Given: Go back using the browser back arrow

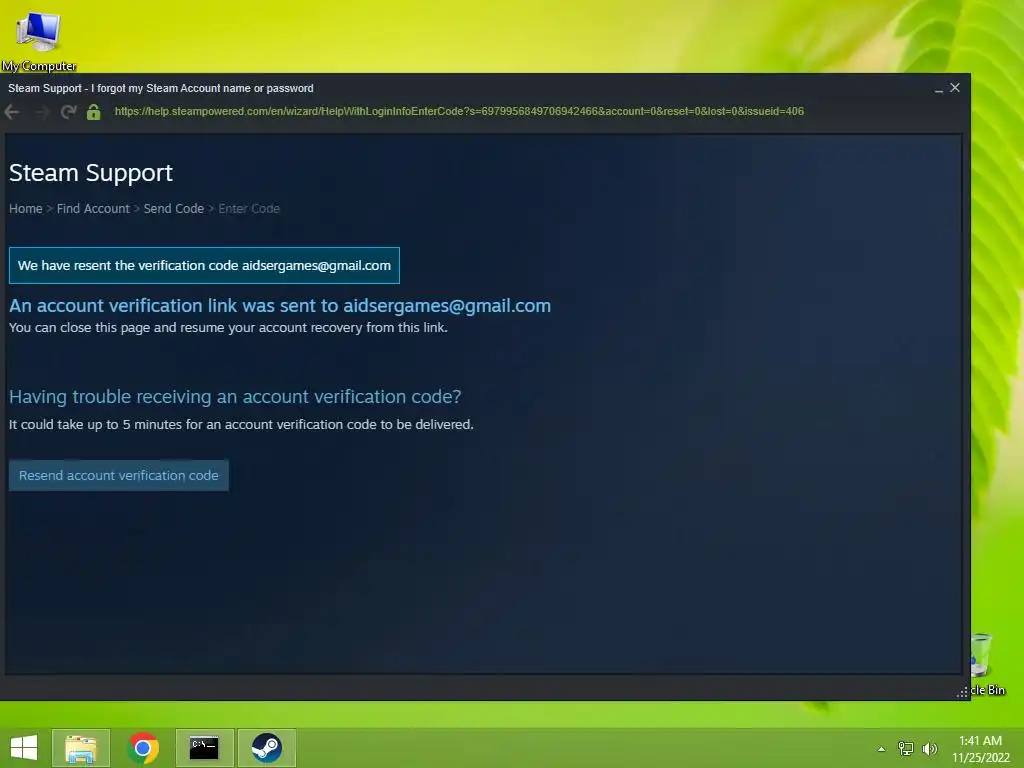Looking at the screenshot, I should pyautogui.click(x=12, y=112).
